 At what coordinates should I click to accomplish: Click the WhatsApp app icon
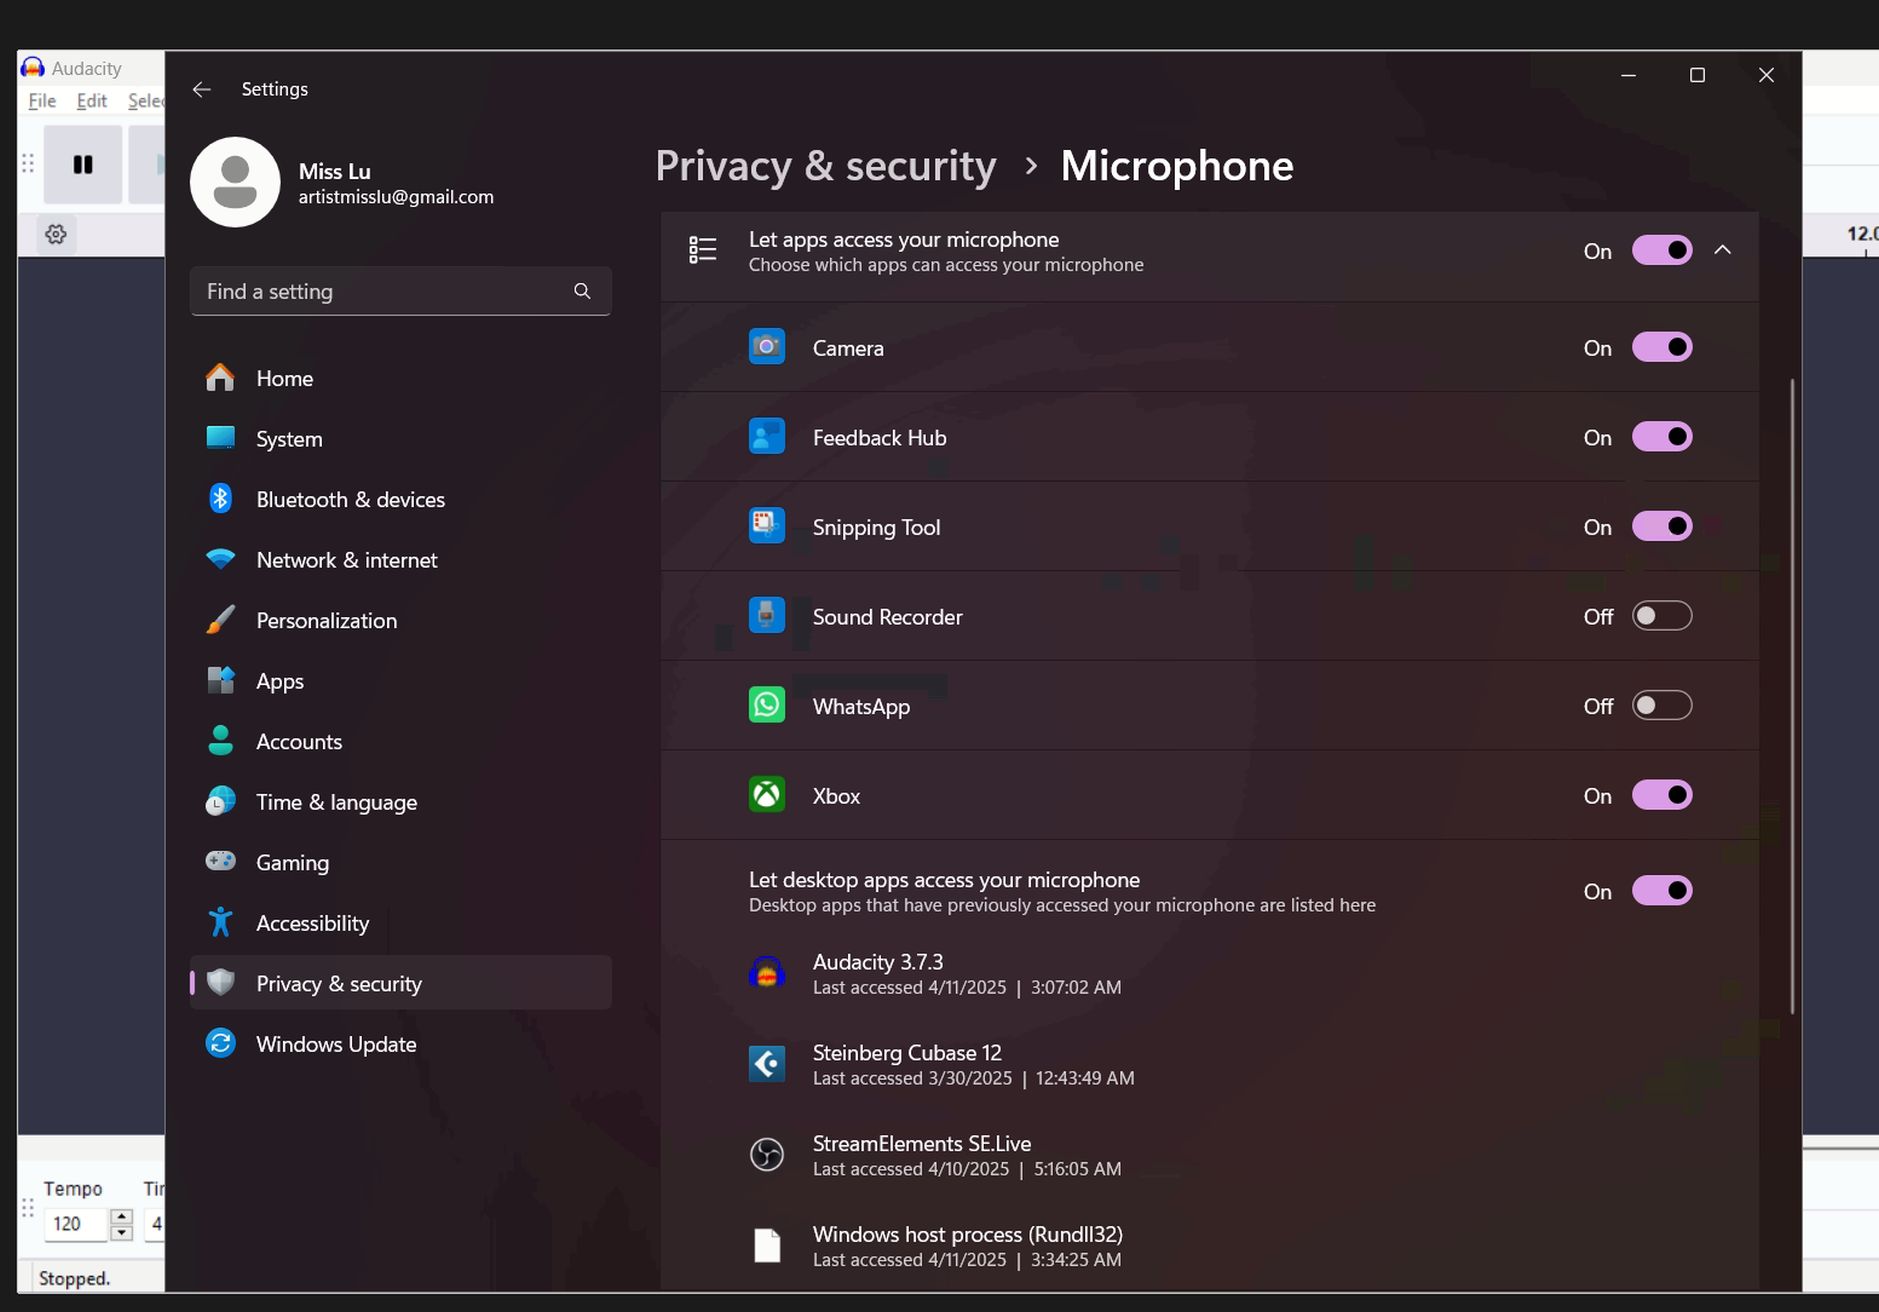tap(767, 705)
